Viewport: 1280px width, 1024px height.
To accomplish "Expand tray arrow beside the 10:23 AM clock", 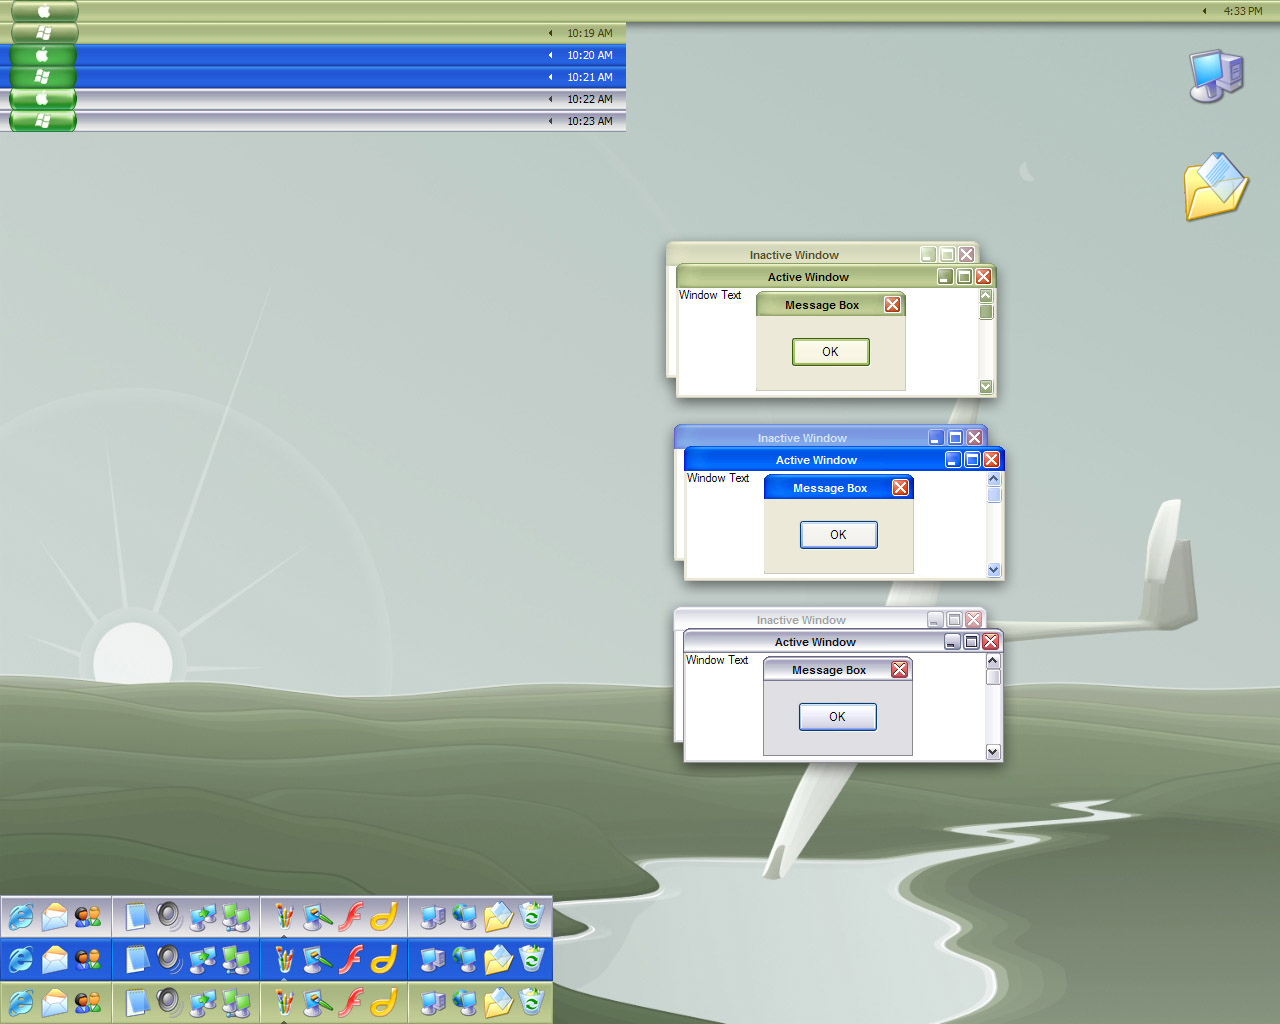I will (x=550, y=121).
